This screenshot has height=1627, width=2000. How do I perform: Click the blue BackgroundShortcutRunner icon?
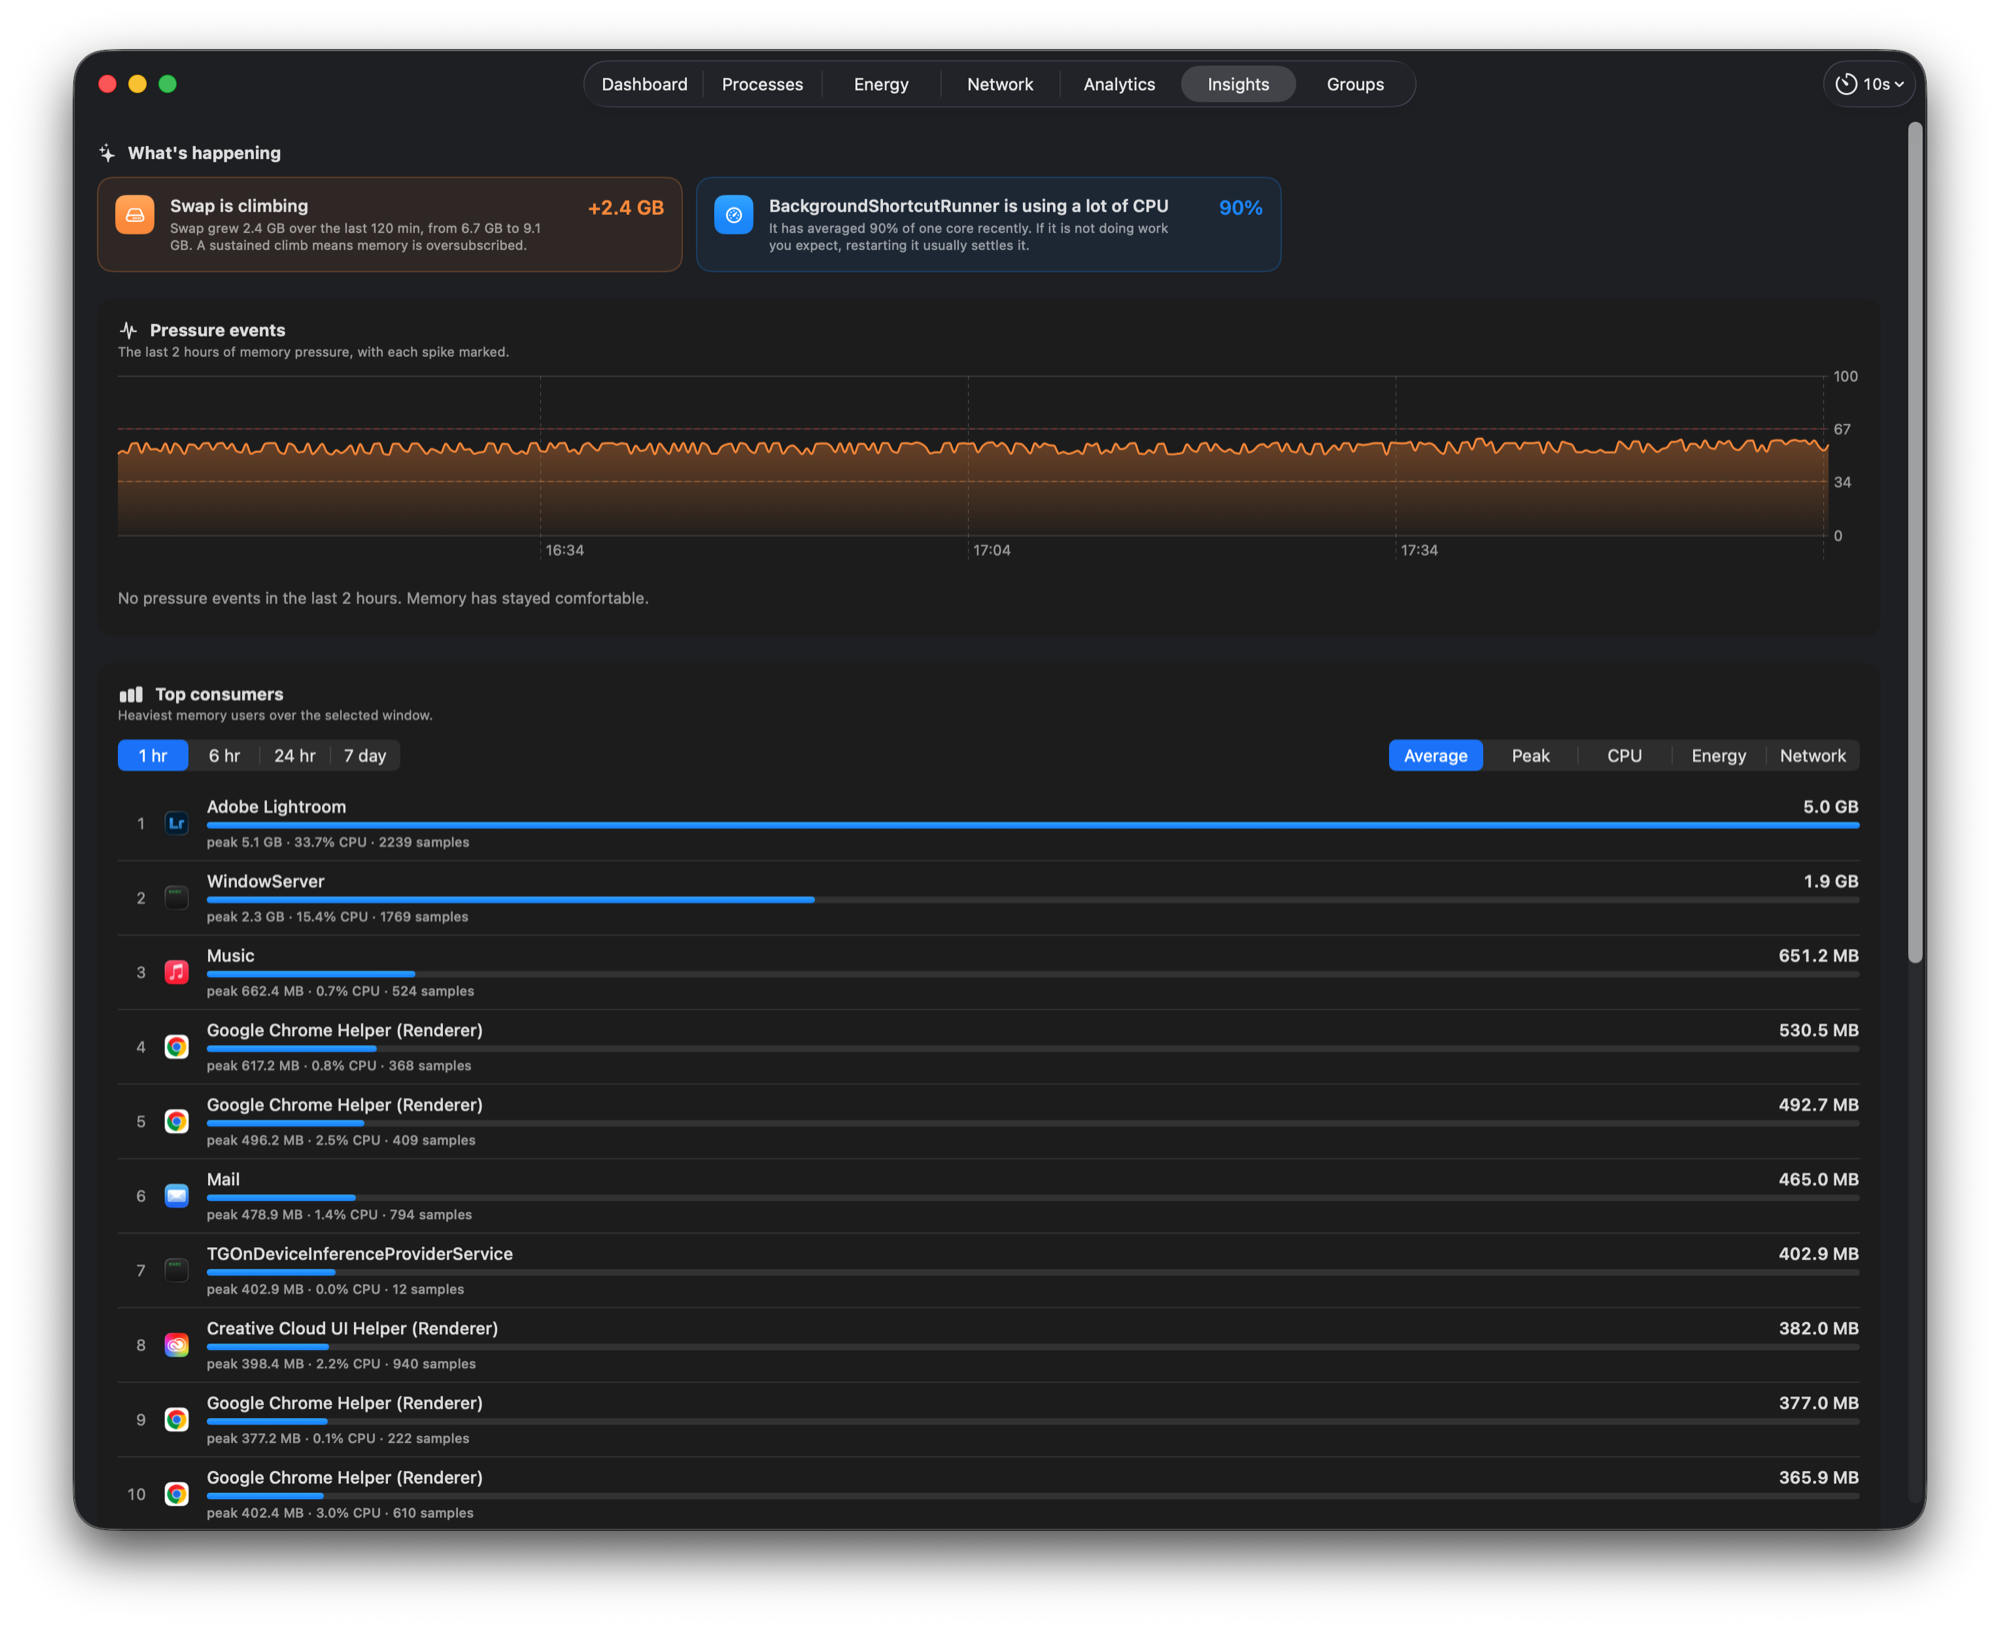[734, 215]
